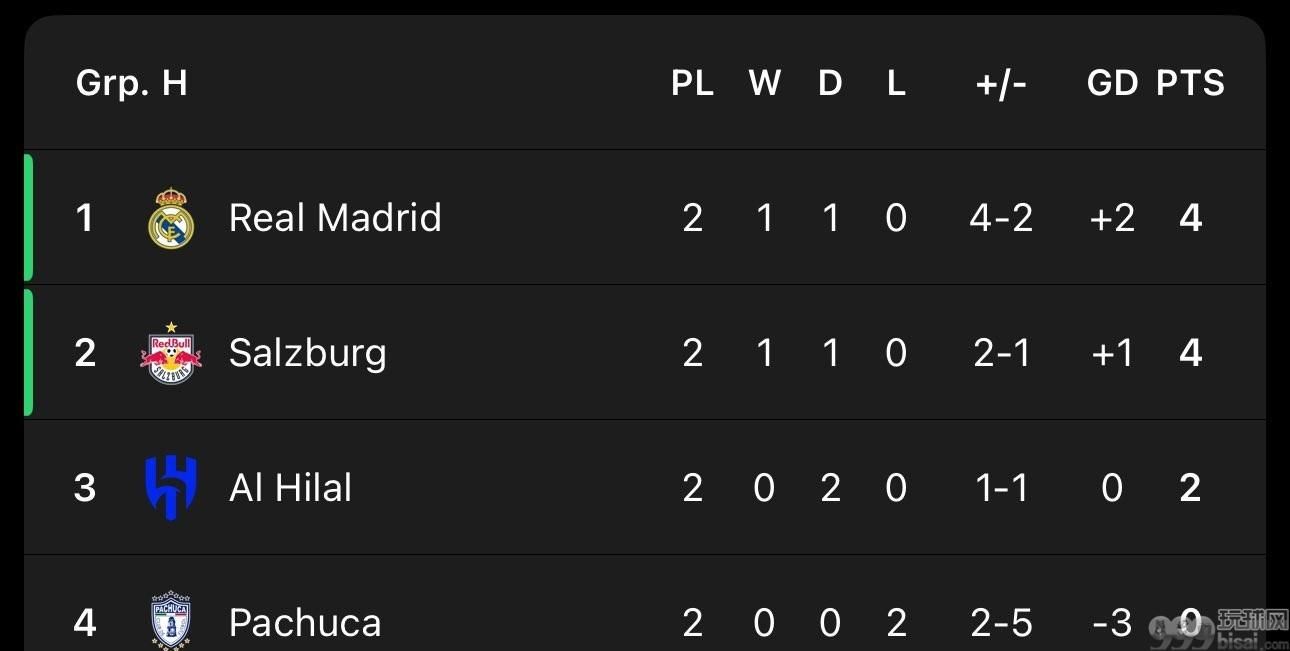The height and width of the screenshot is (651, 1290).
Task: Open the Salzburg team name
Action: 308,354
